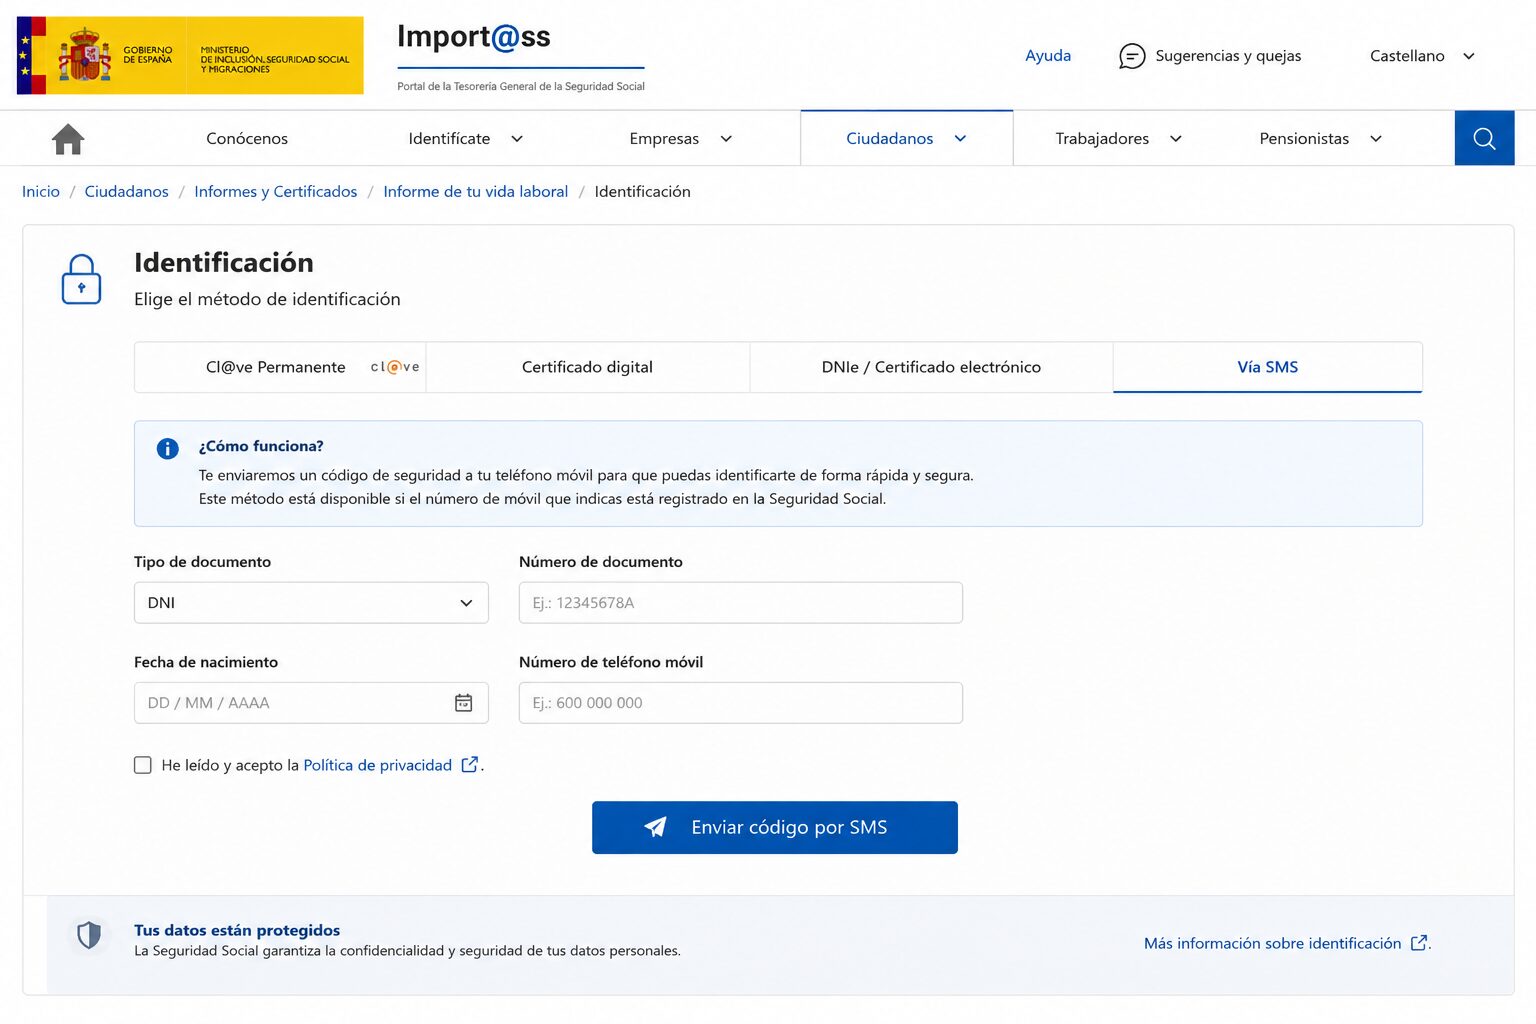Focus the Número de teléfono móvil field
This screenshot has height=1024, width=1536.
click(x=741, y=703)
